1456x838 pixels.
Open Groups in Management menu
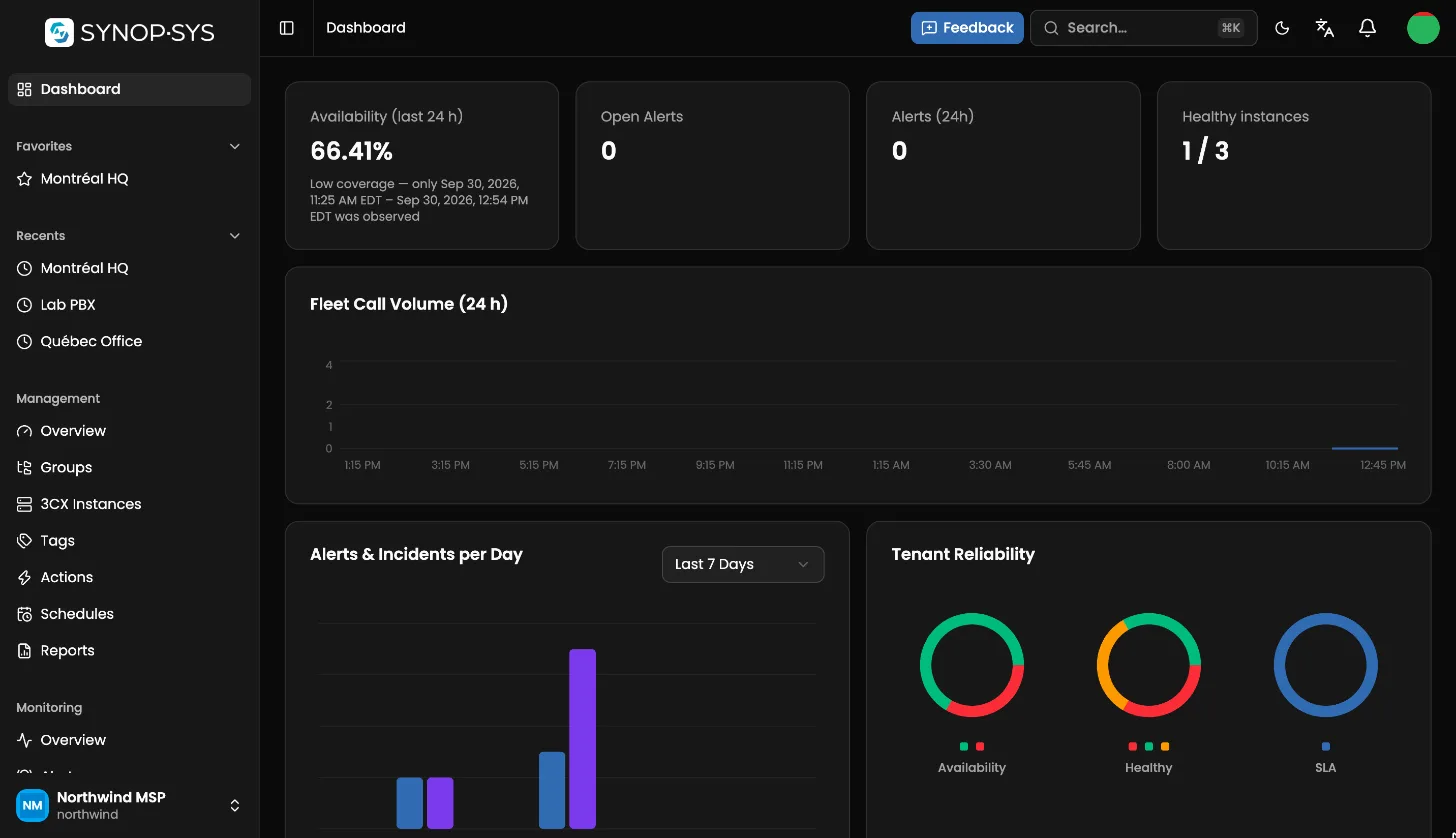[129, 468]
